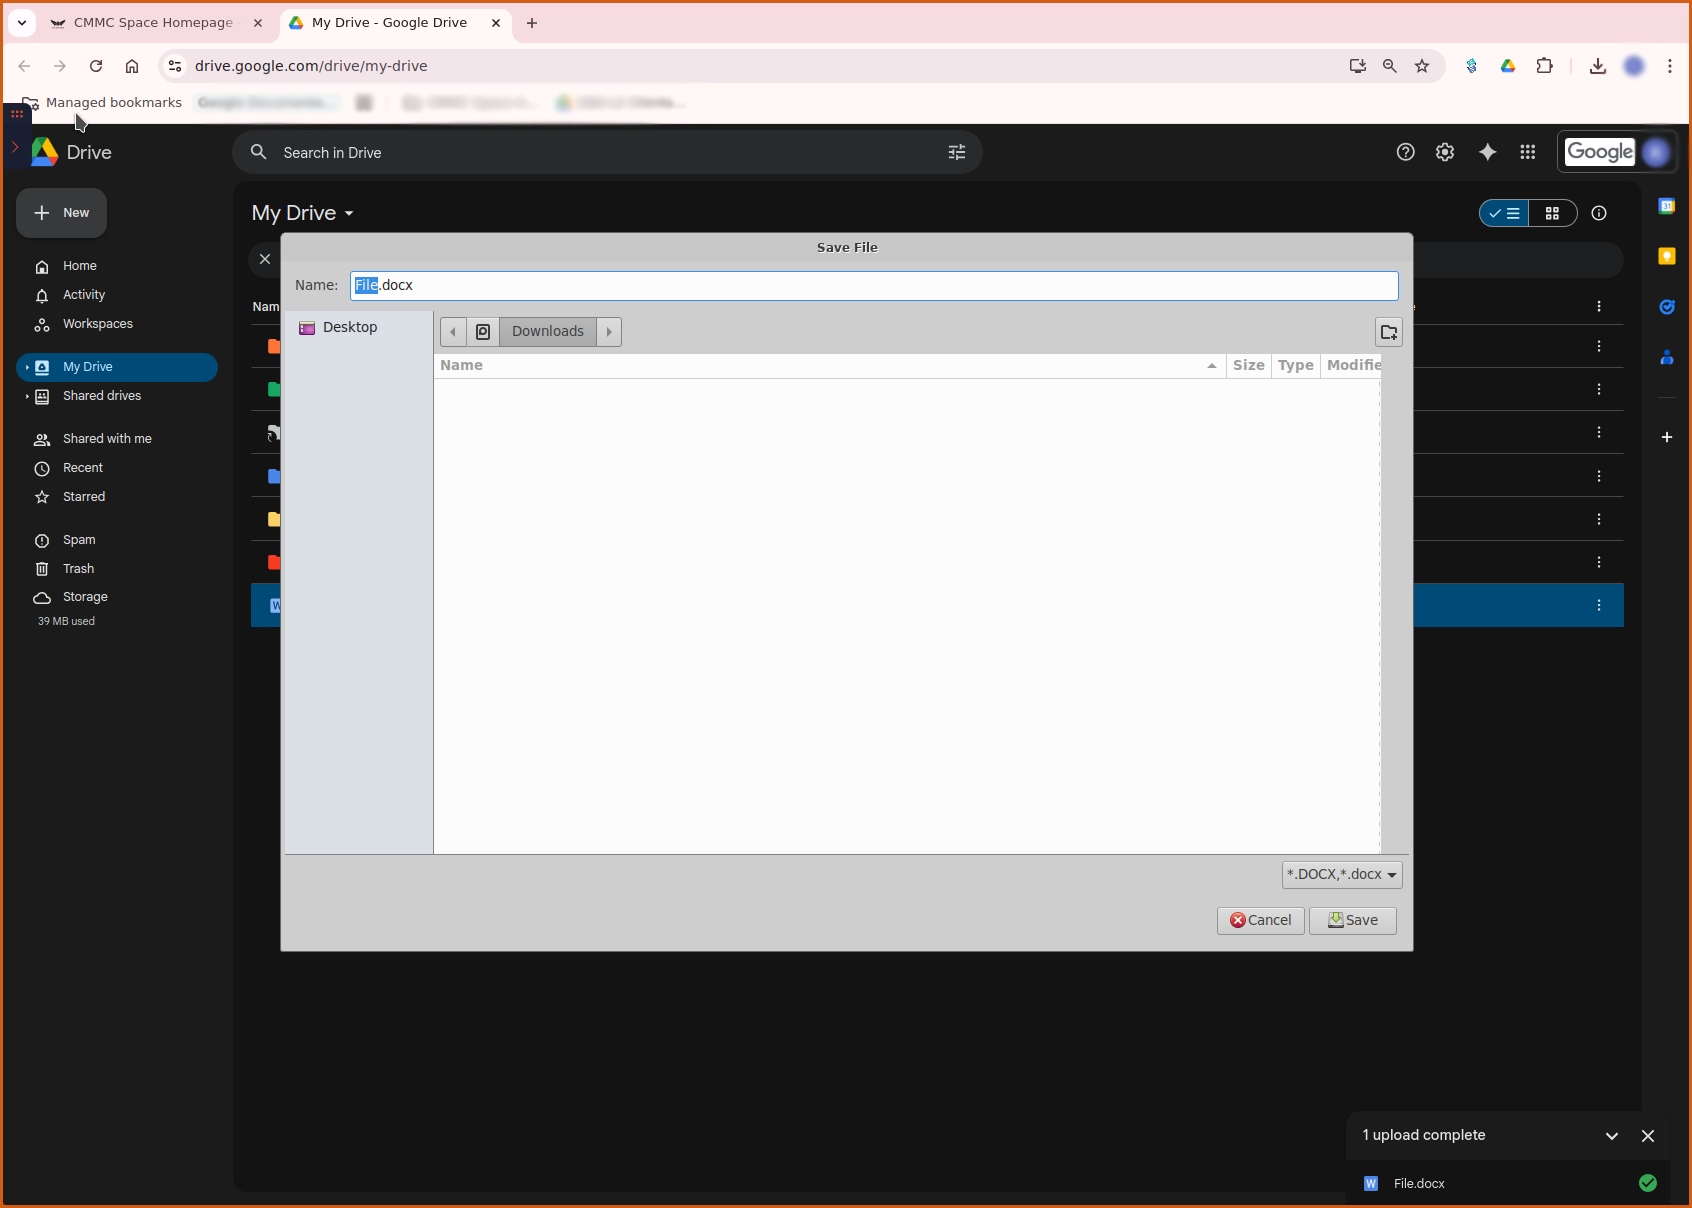Sort files by Size column

click(x=1248, y=365)
